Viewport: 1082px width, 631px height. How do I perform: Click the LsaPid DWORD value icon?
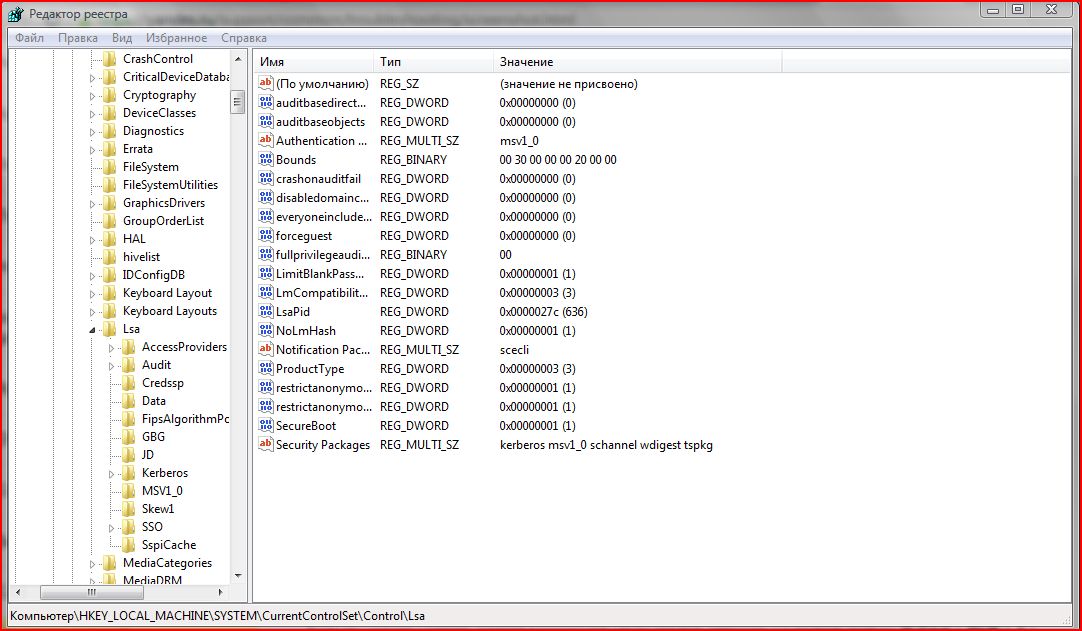266,311
